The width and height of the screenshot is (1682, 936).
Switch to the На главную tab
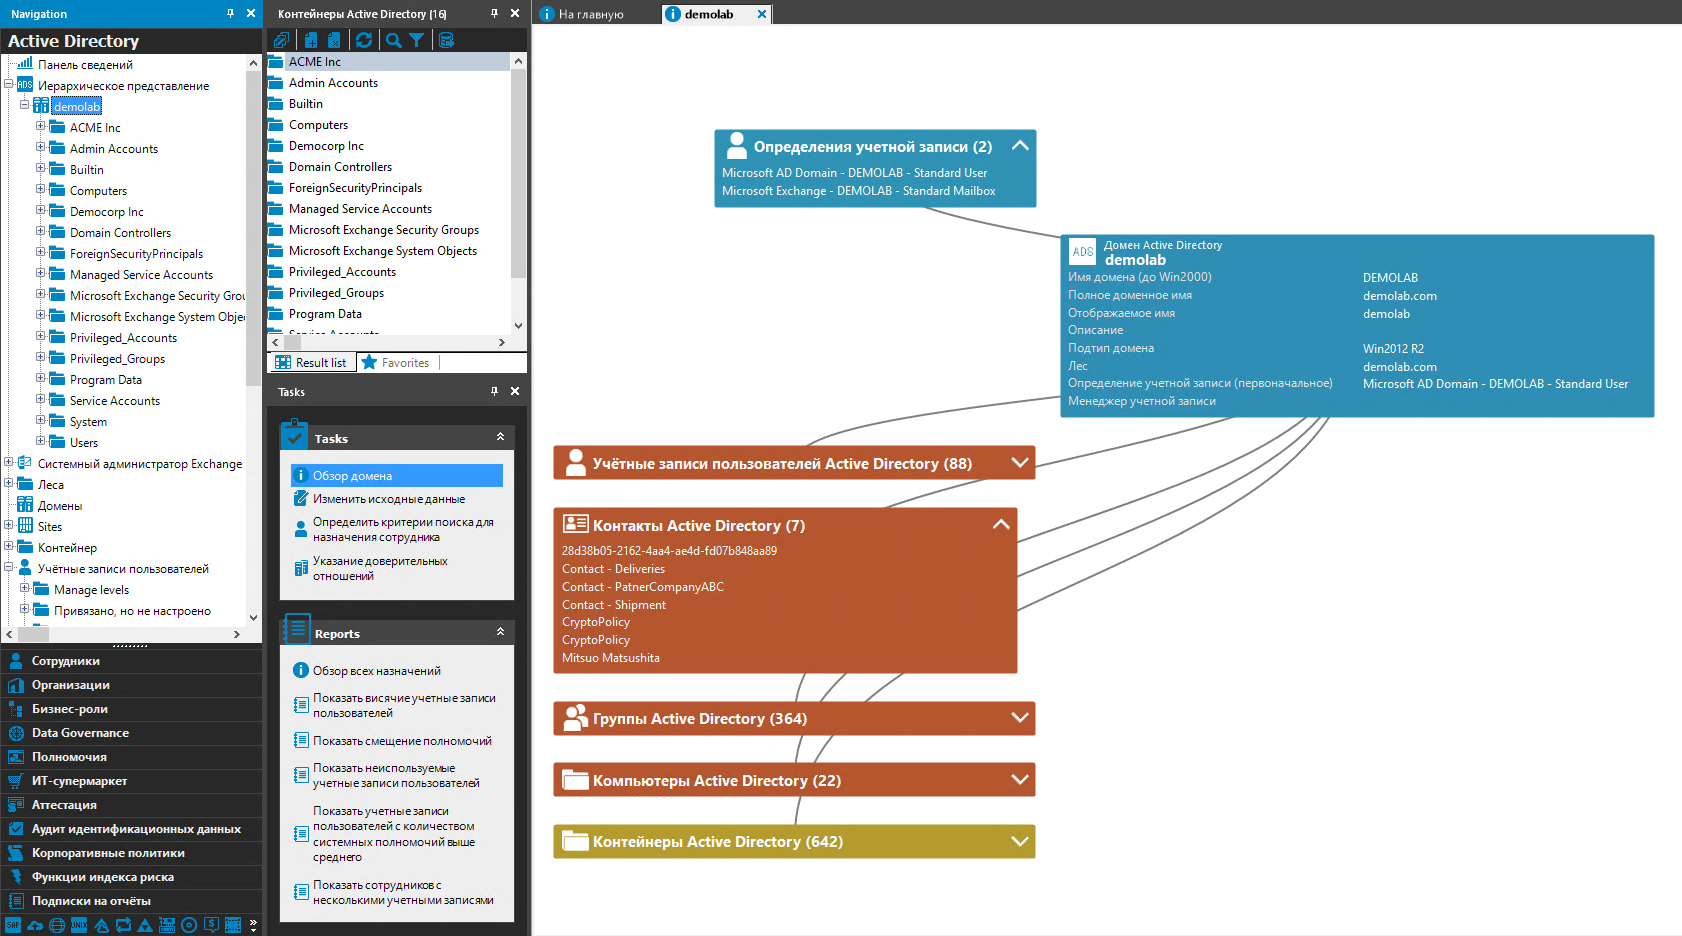(x=591, y=14)
